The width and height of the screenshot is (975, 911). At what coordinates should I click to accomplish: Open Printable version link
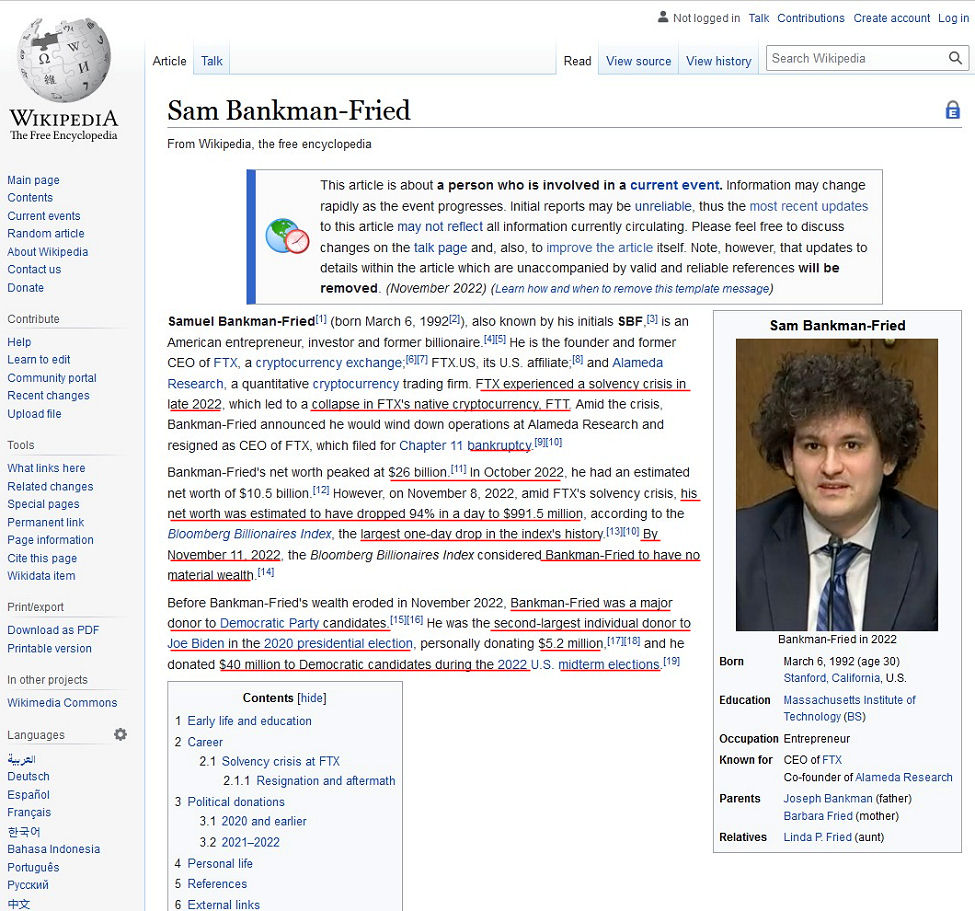point(50,649)
